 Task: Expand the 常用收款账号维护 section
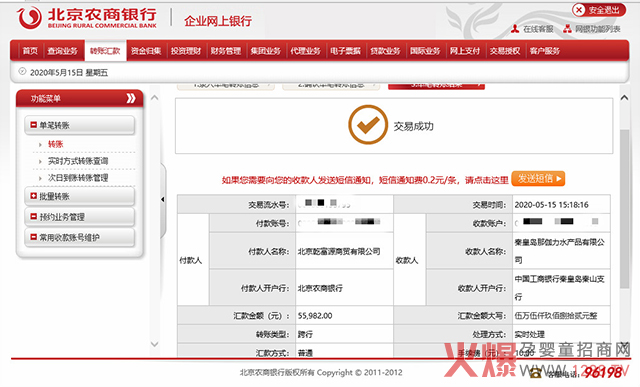tap(80, 237)
